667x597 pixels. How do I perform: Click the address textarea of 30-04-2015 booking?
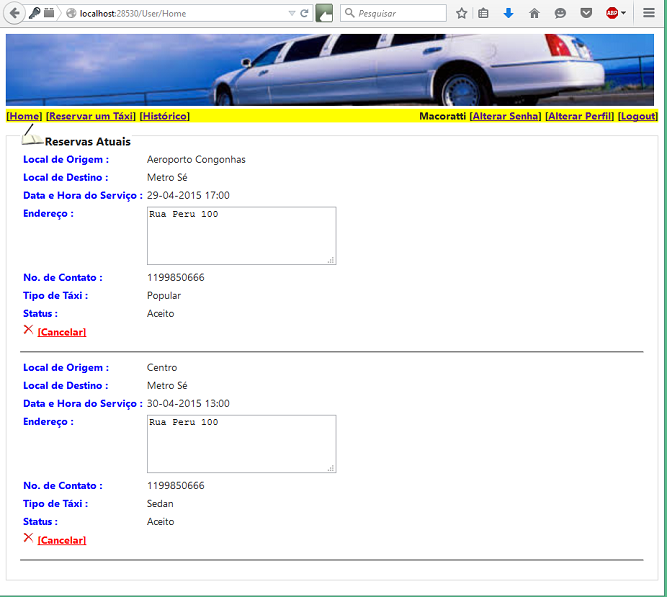(x=242, y=444)
